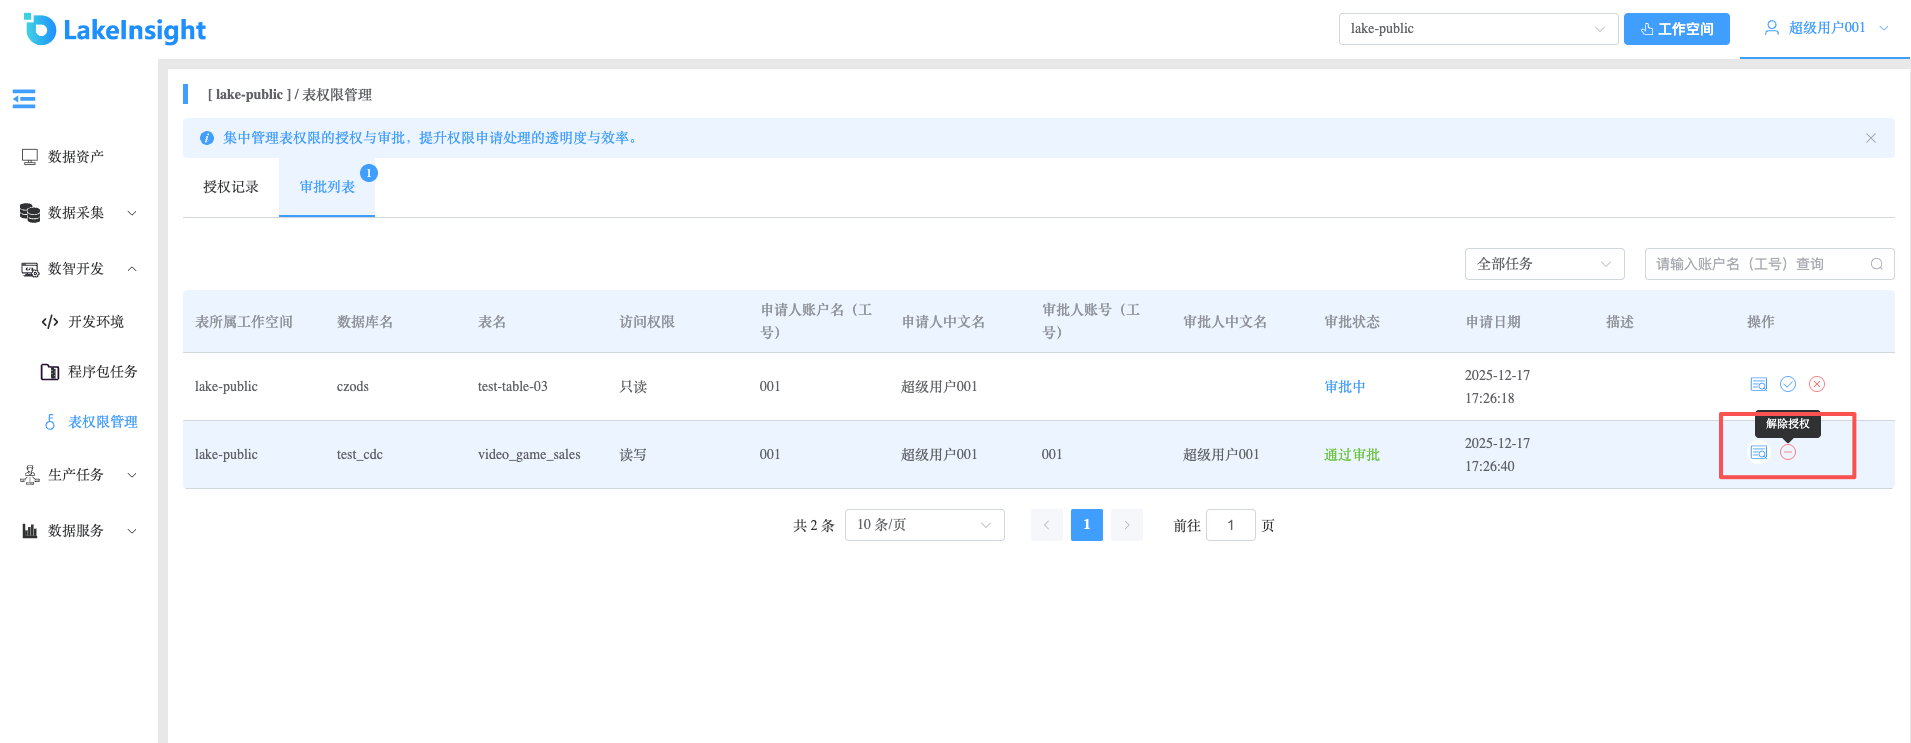Open the details icon for the video_game_sales row

[x=1759, y=452]
